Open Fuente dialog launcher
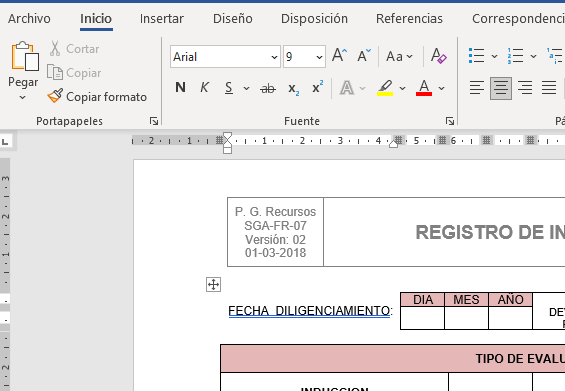Screen dimensions: 565x391 coord(450,121)
